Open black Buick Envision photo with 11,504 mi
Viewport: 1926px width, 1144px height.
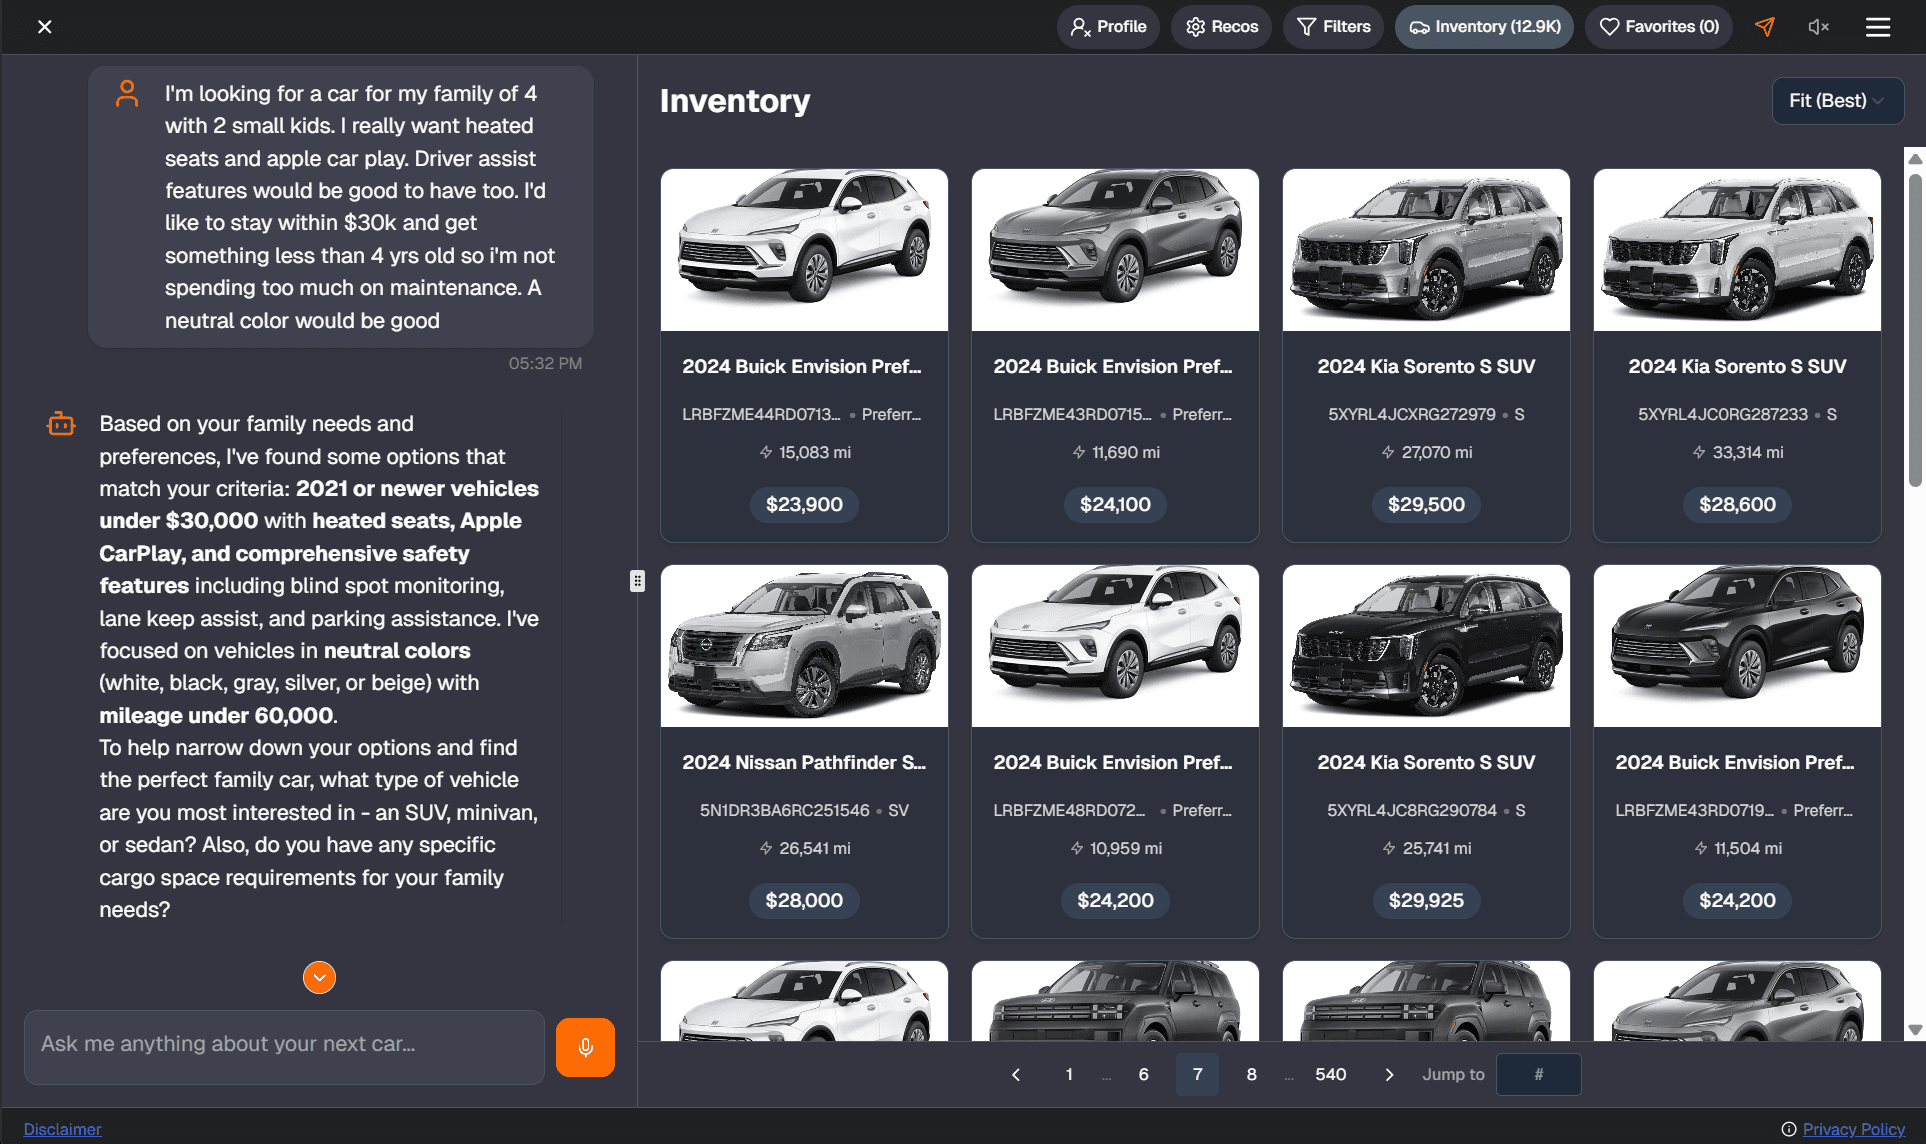1737,646
